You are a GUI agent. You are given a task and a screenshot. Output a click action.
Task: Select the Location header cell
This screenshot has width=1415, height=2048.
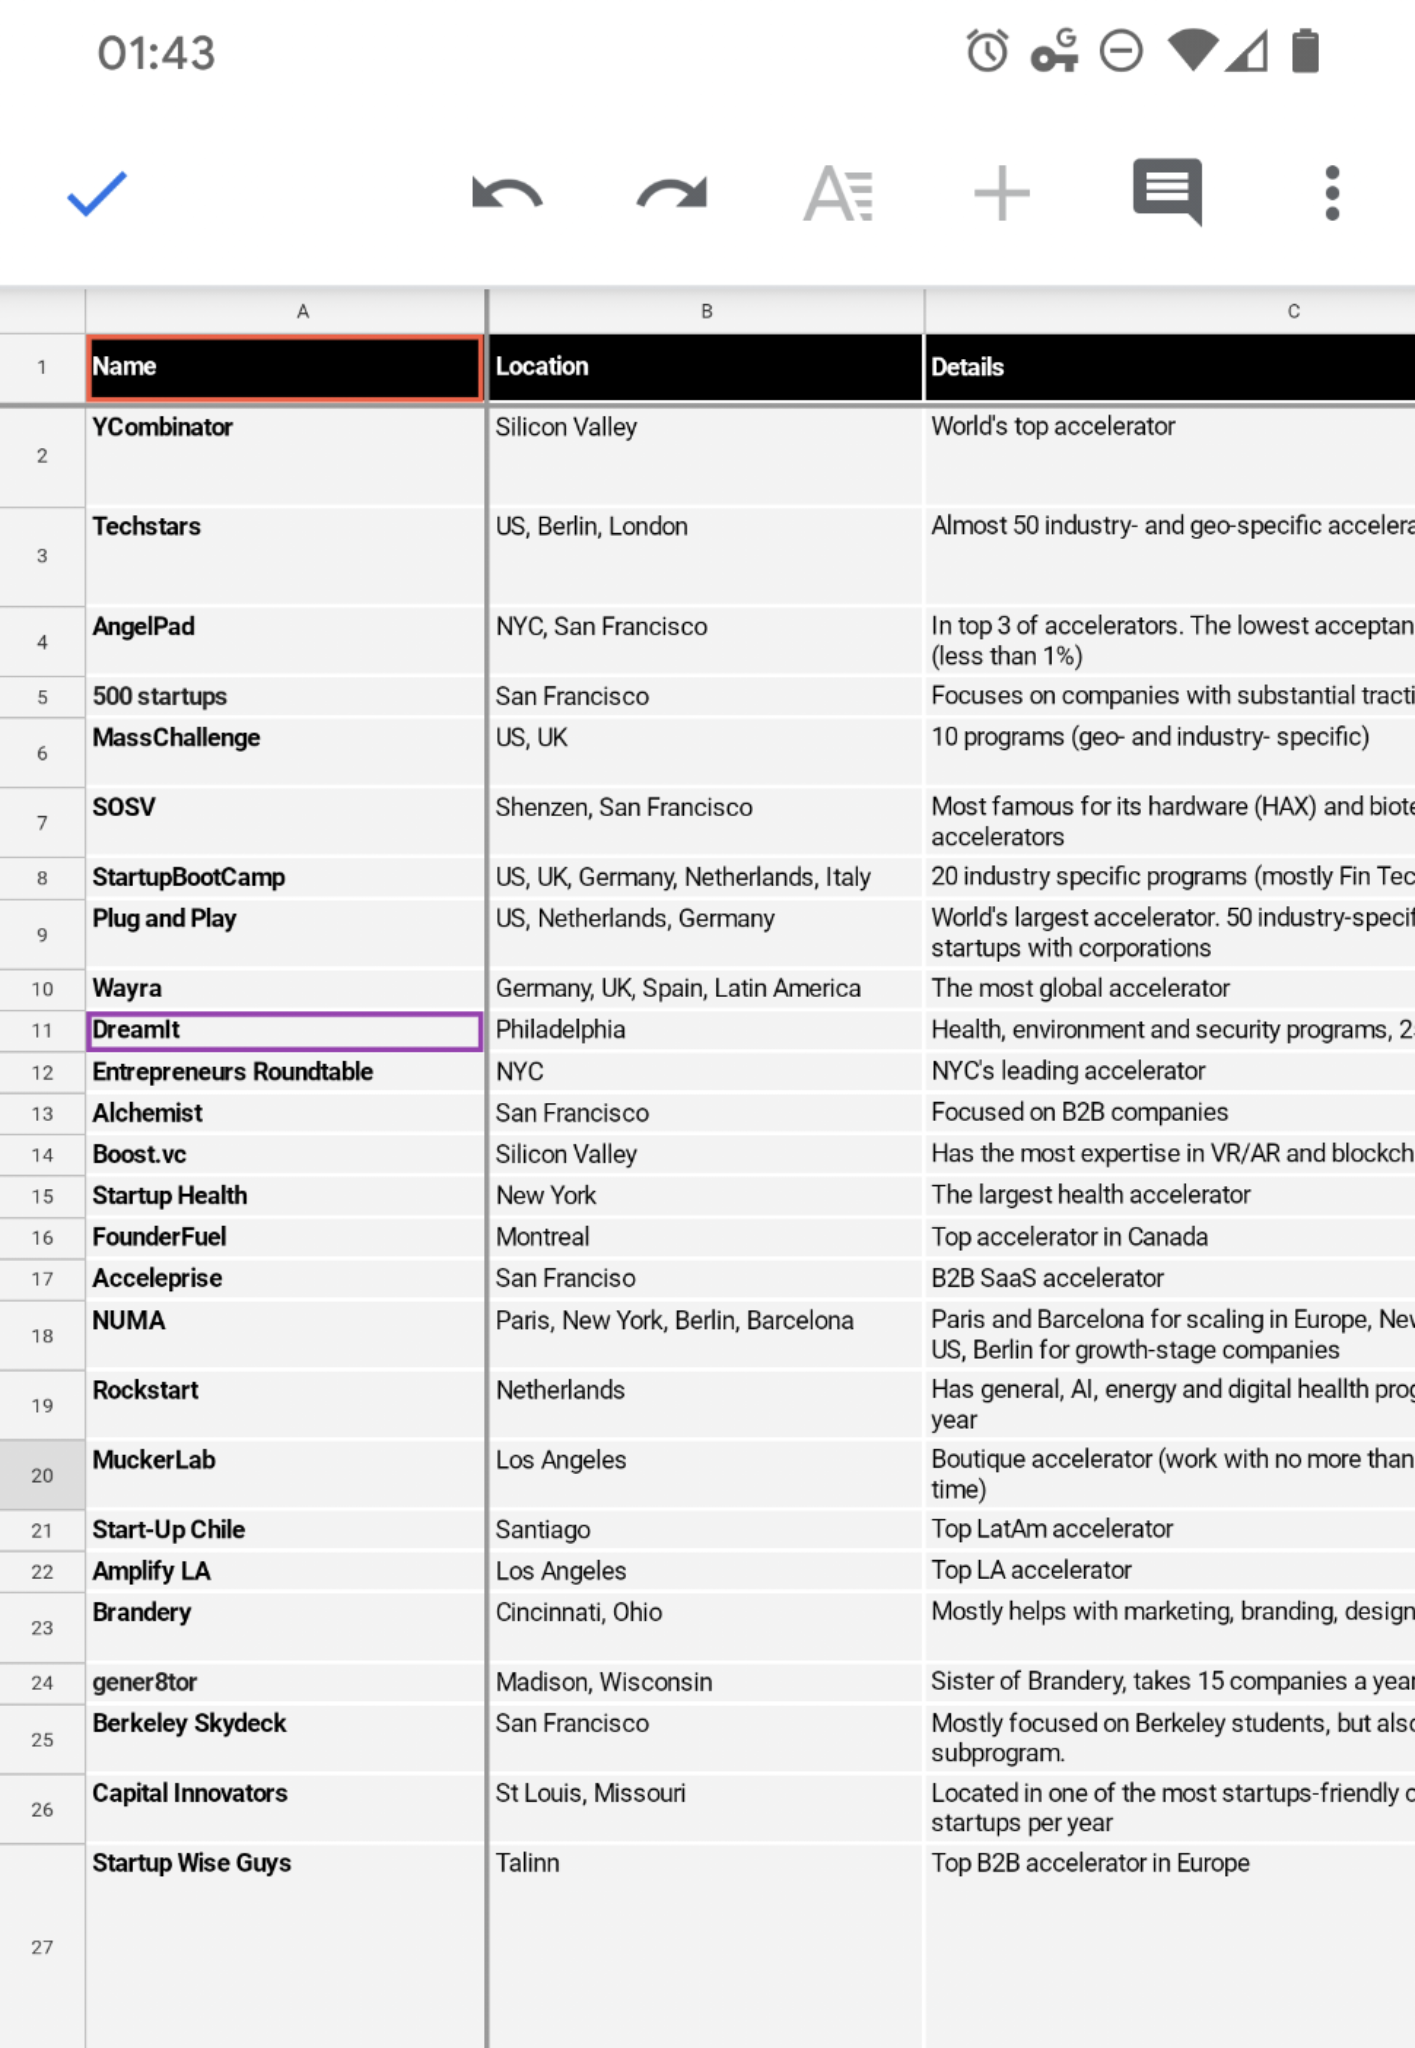click(706, 368)
